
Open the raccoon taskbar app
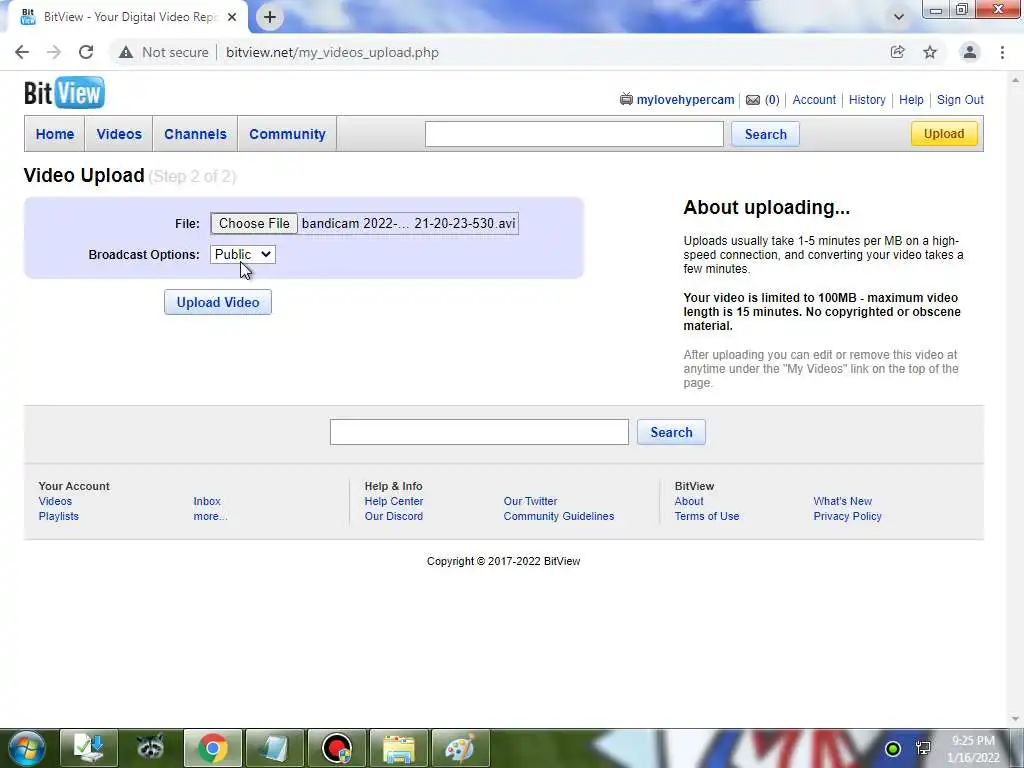[151, 748]
